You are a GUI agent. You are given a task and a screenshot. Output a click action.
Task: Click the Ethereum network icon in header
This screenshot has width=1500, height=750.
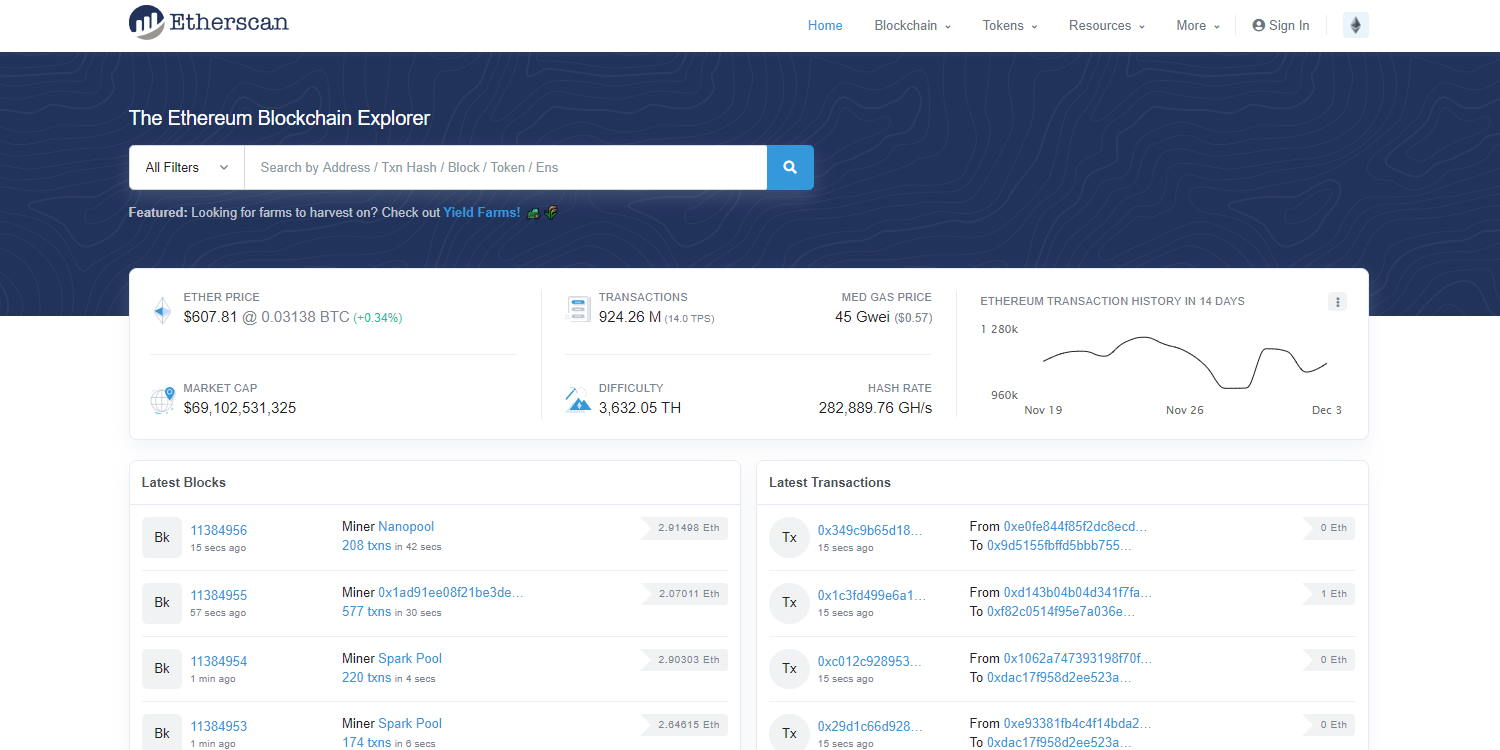point(1355,26)
